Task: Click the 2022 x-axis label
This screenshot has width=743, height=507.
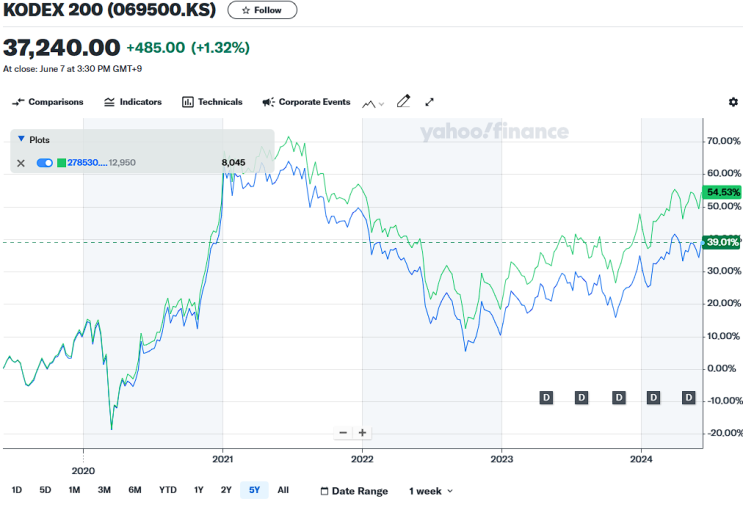Action: [362, 459]
